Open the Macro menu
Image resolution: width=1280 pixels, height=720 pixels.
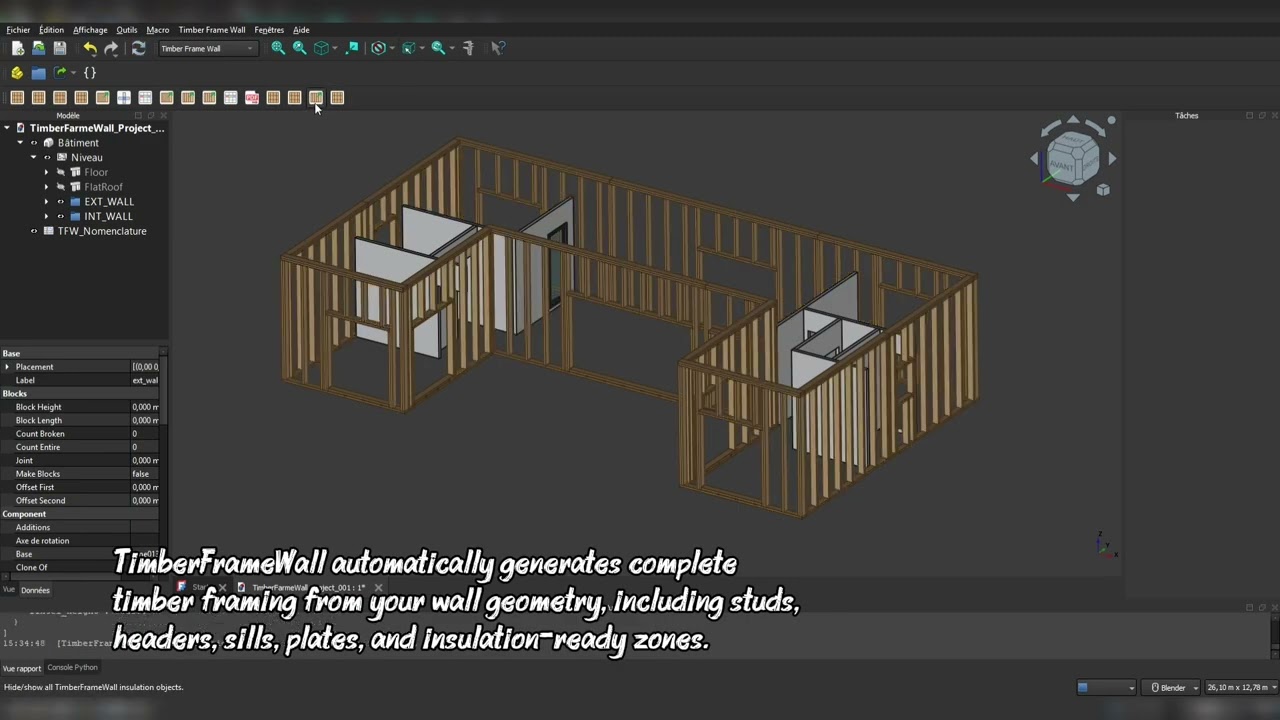pos(158,30)
